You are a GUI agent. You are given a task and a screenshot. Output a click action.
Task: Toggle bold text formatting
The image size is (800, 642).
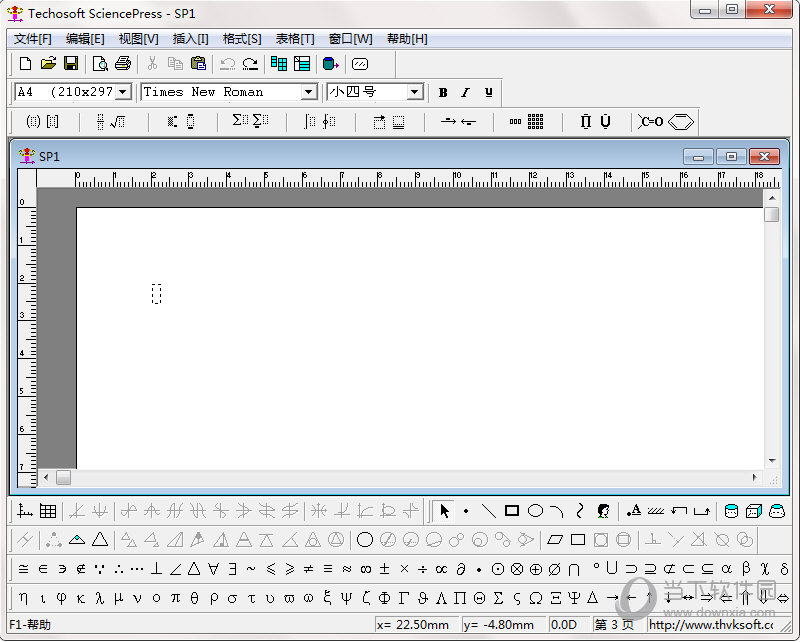coord(443,92)
